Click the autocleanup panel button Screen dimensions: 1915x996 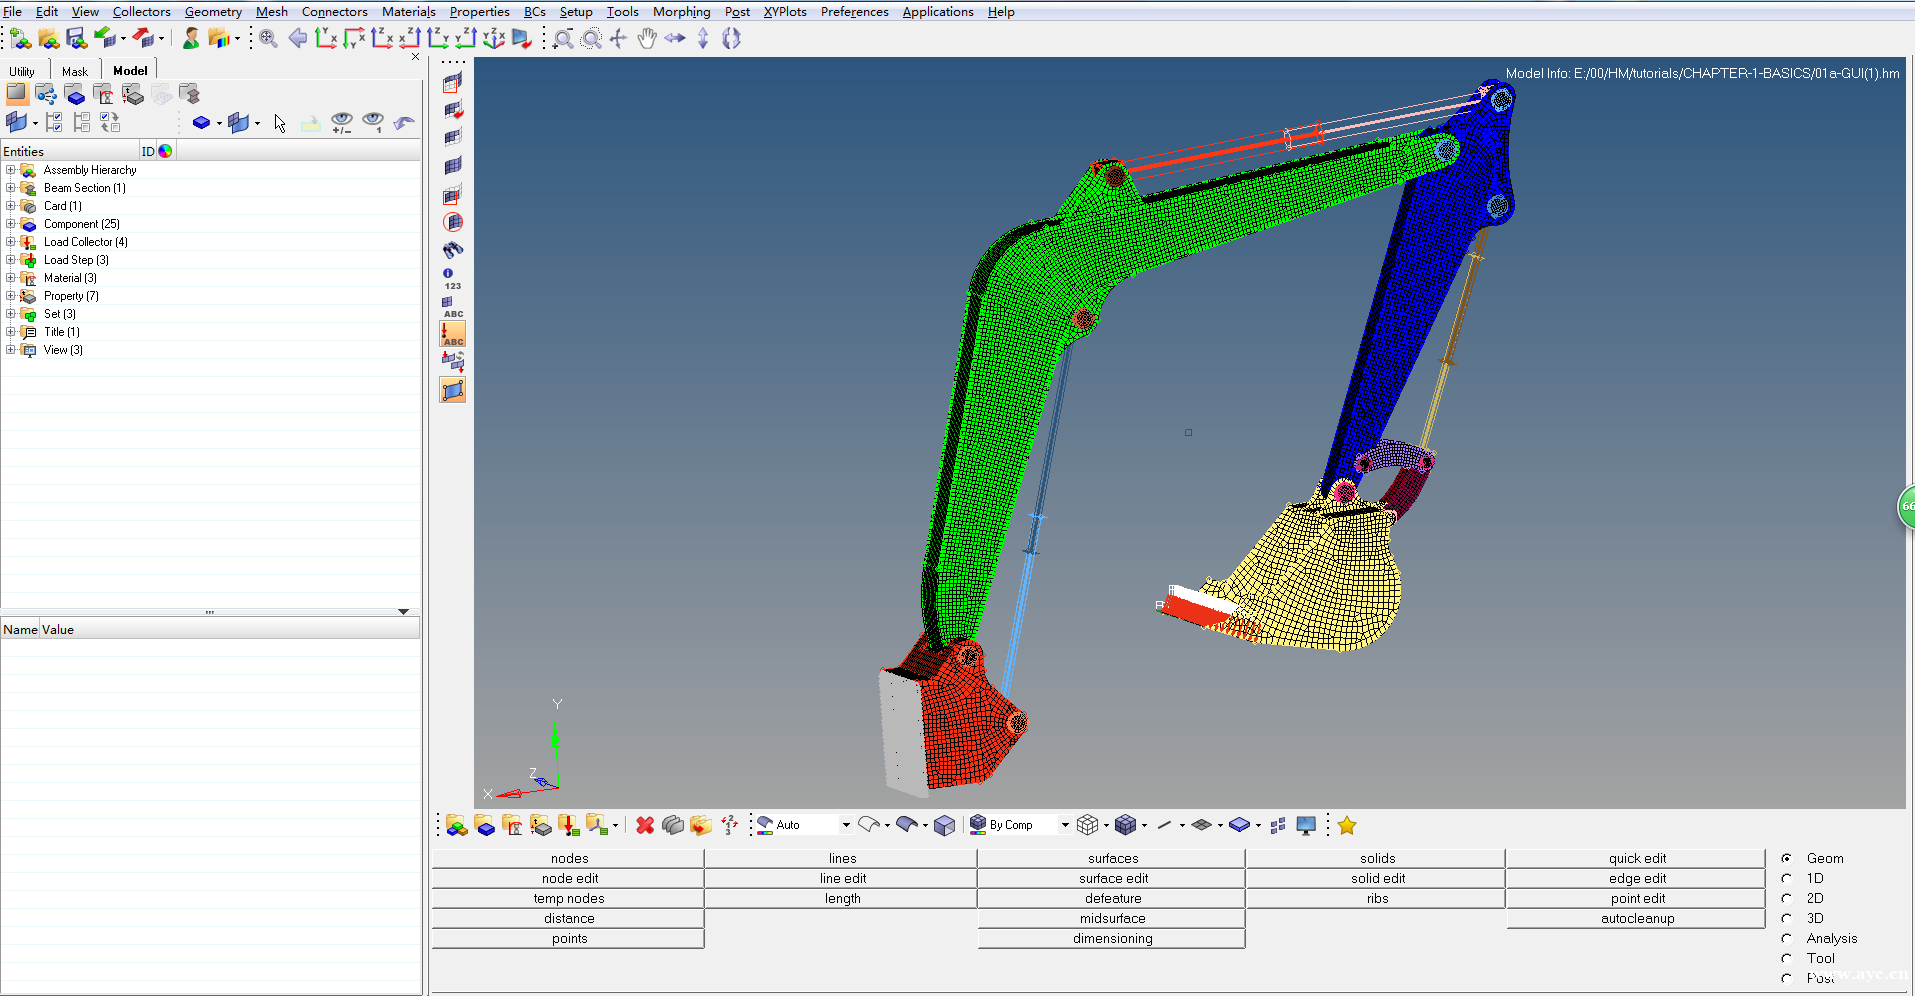point(1636,918)
